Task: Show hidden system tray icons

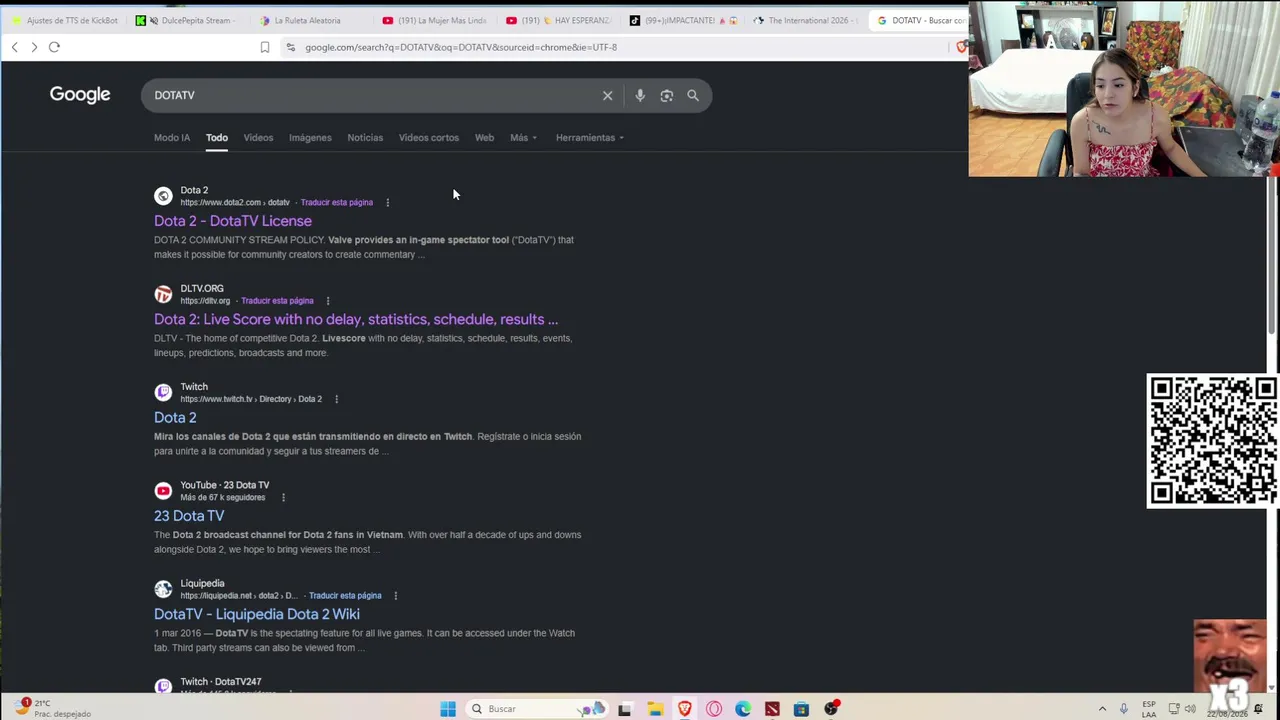Action: click(1102, 709)
